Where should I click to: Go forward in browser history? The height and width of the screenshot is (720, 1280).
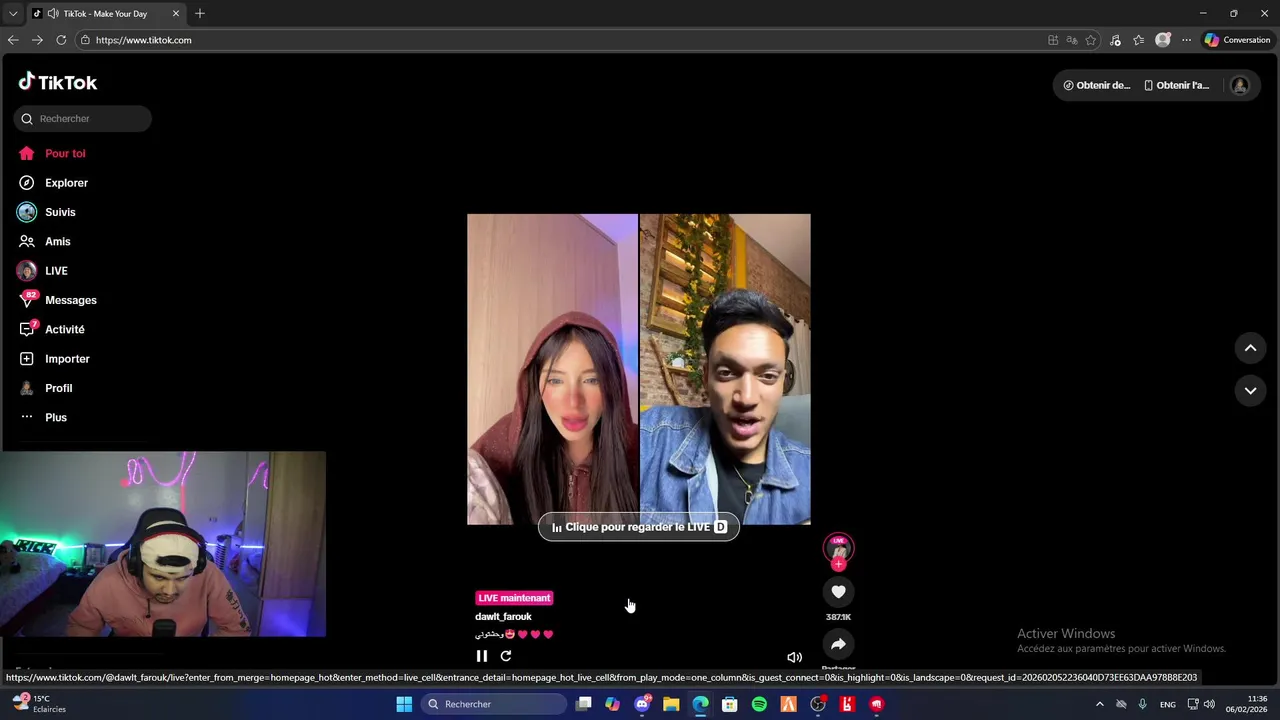pos(37,40)
